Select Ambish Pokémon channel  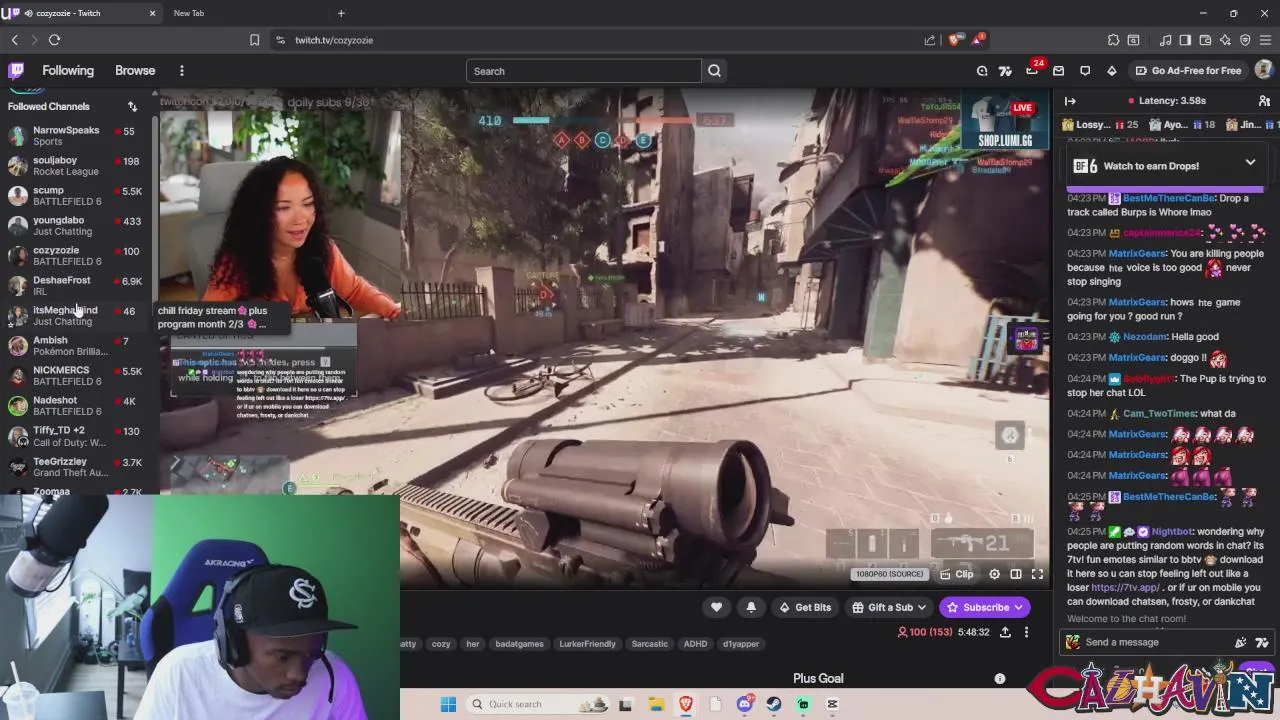click(75, 346)
